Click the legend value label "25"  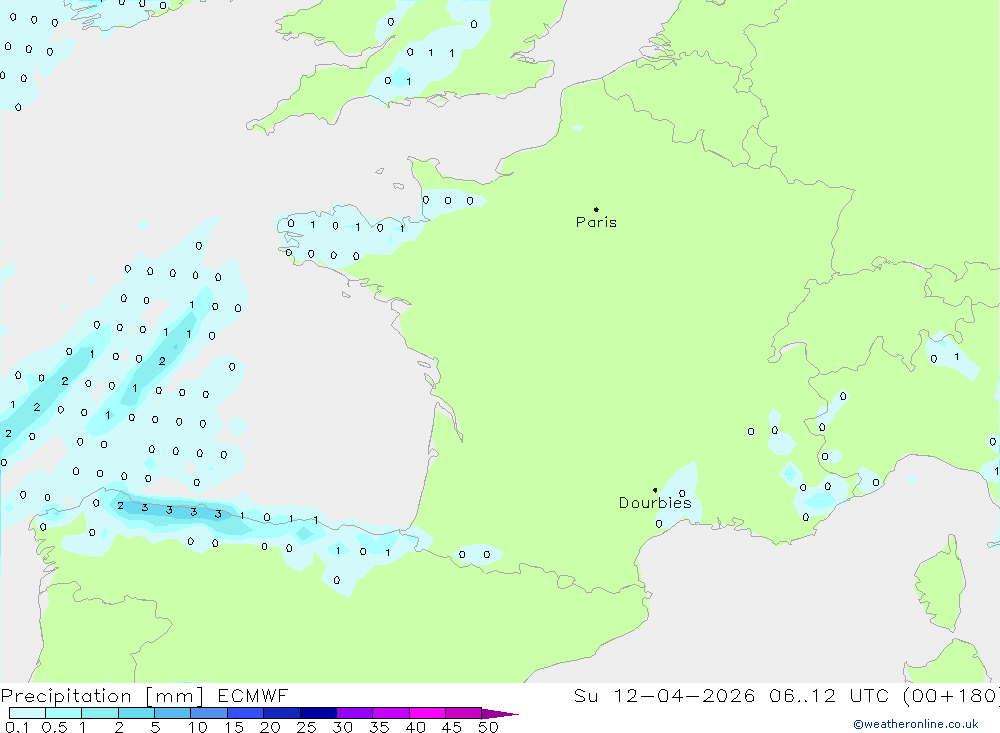coord(306,727)
